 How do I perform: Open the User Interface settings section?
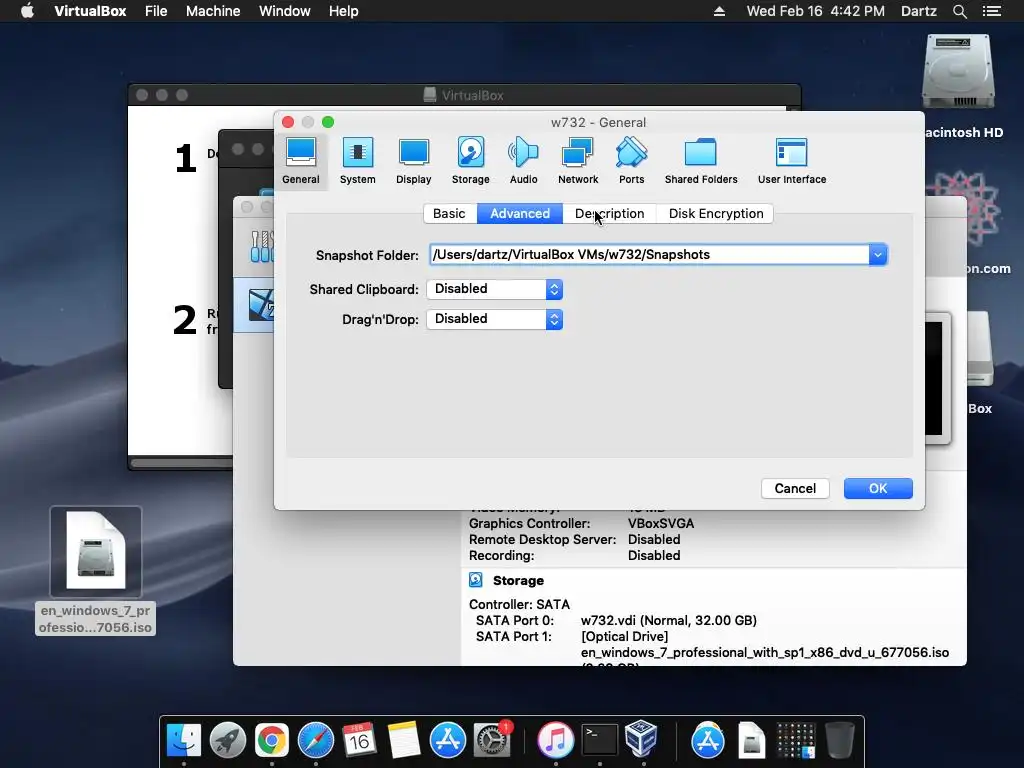(x=792, y=161)
